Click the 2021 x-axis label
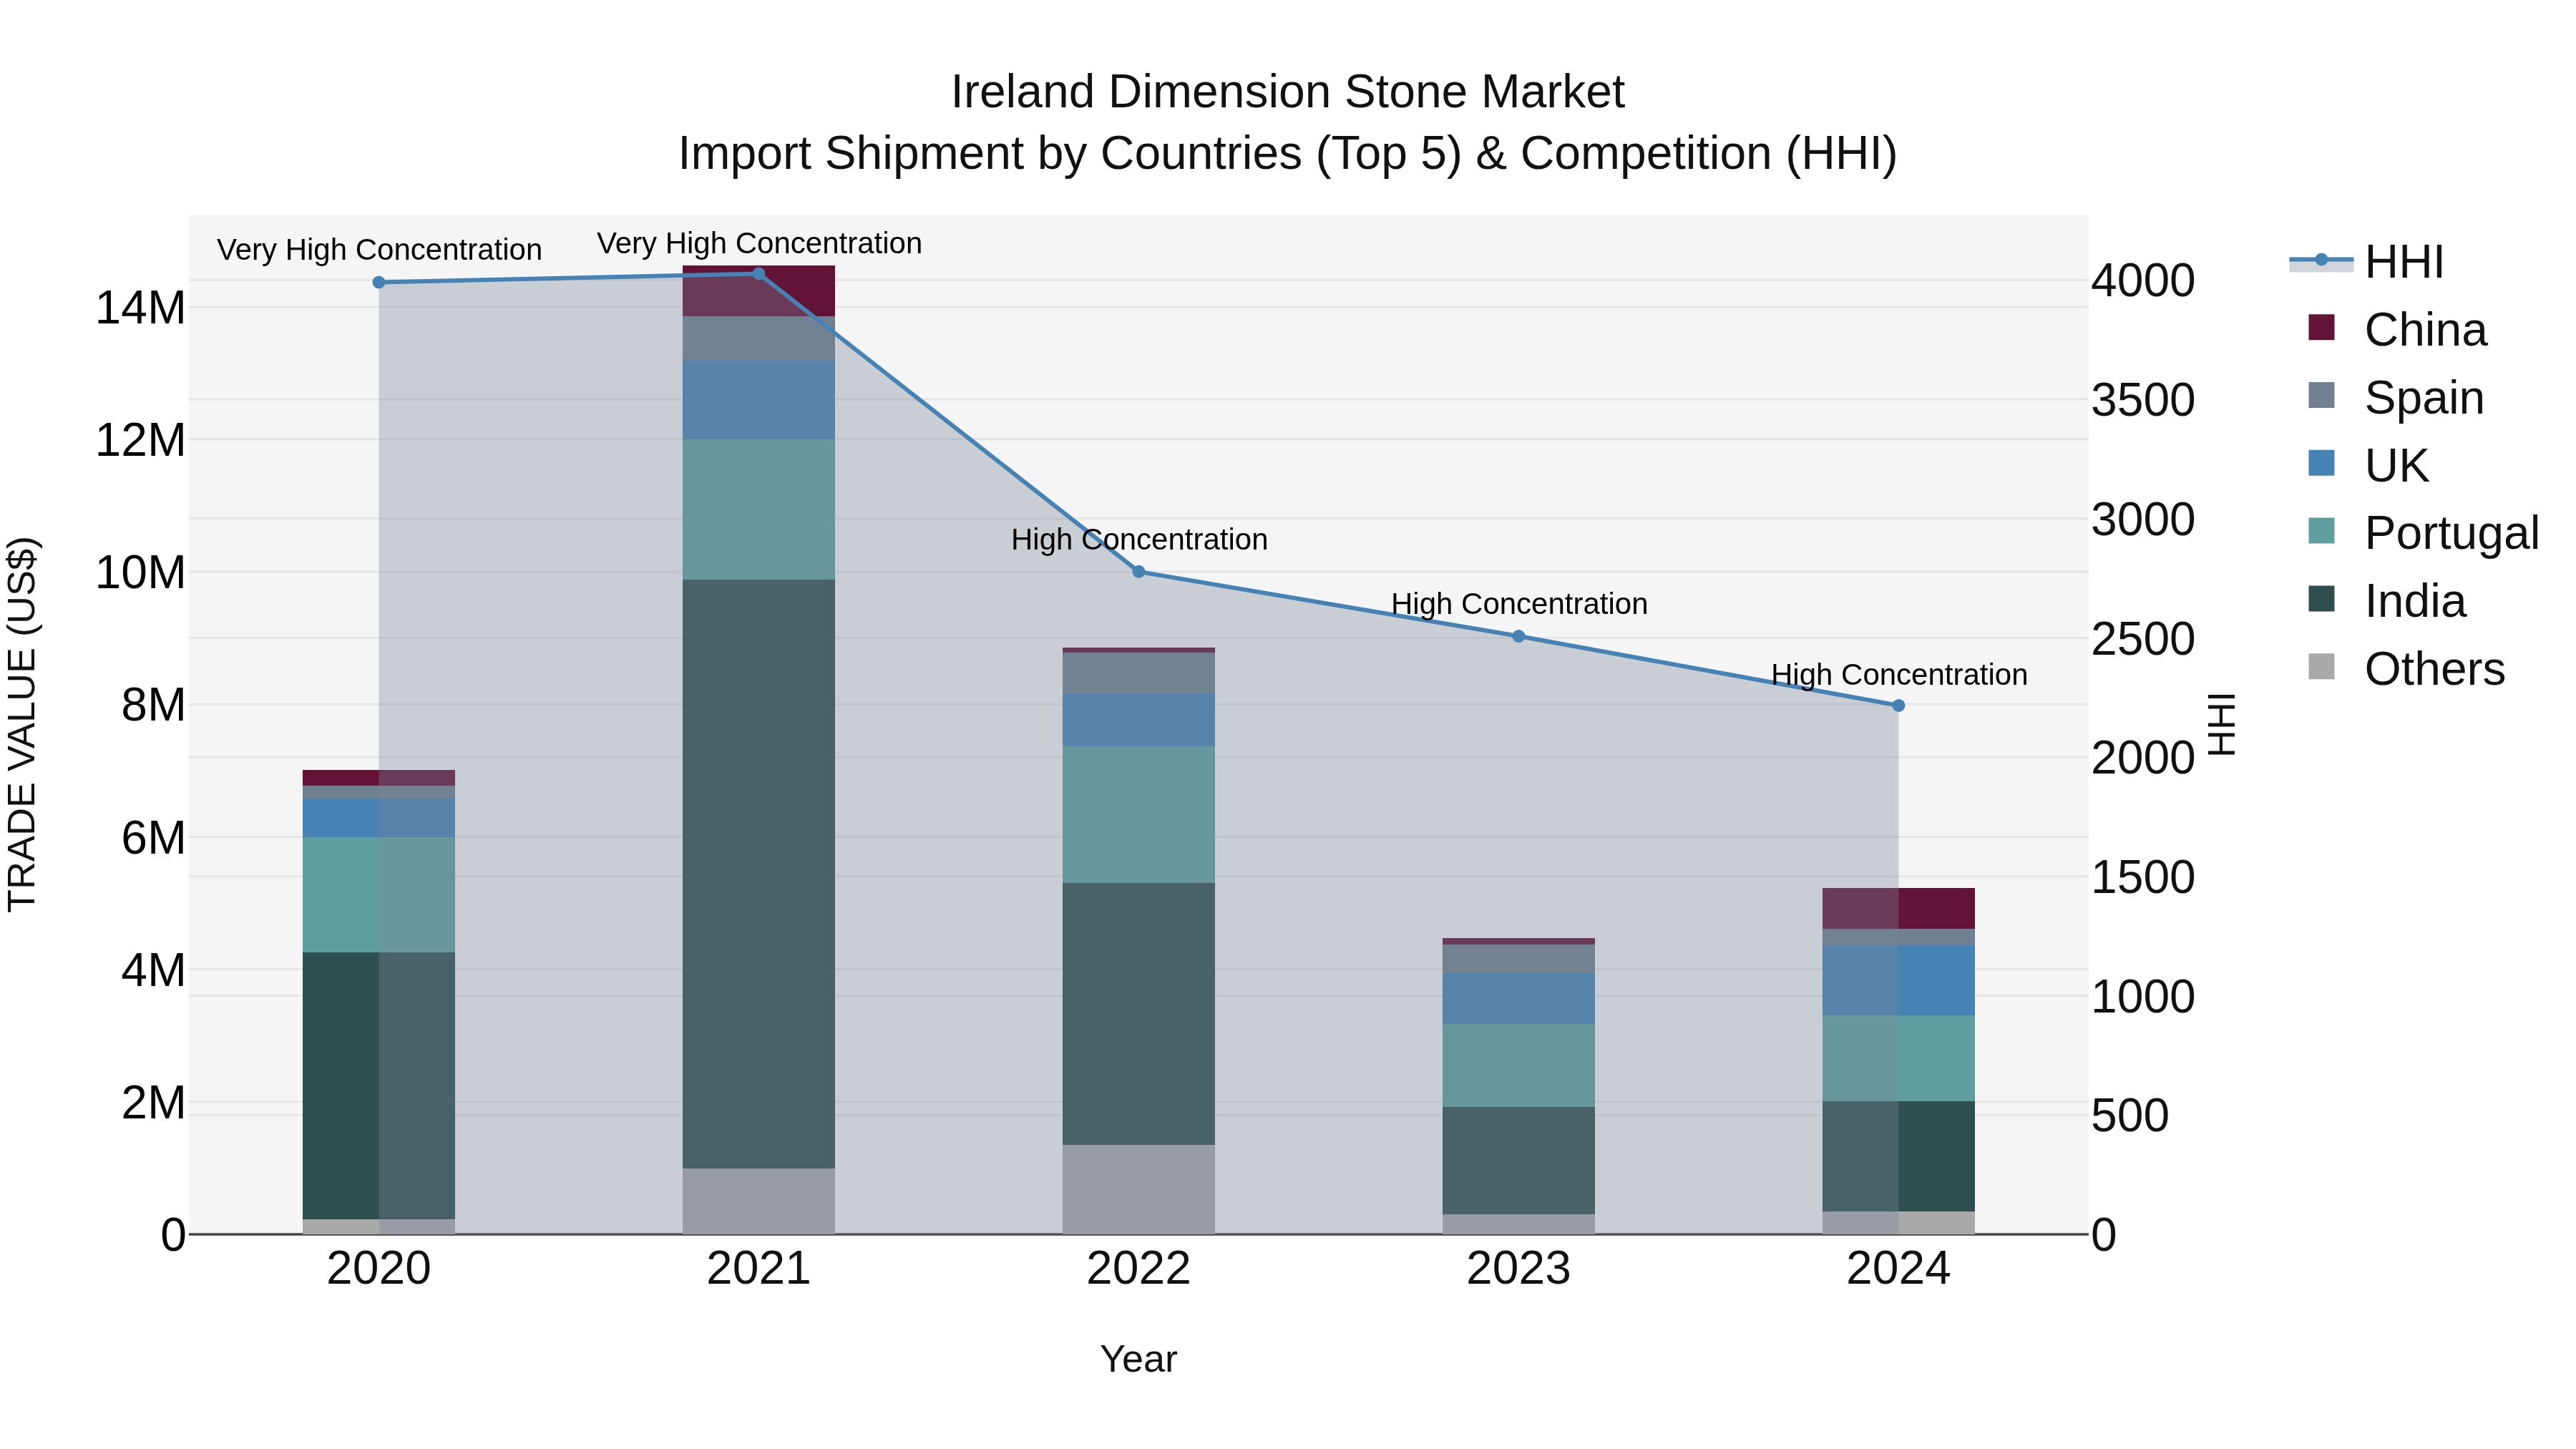Viewport: 2576px width, 1449px height. point(758,1269)
